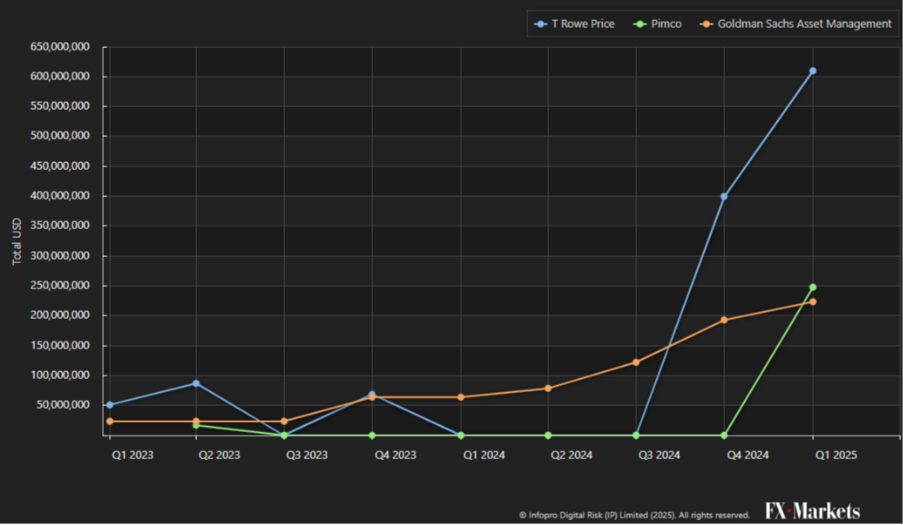Click the orange Goldman Sachs legend marker

click(706, 24)
